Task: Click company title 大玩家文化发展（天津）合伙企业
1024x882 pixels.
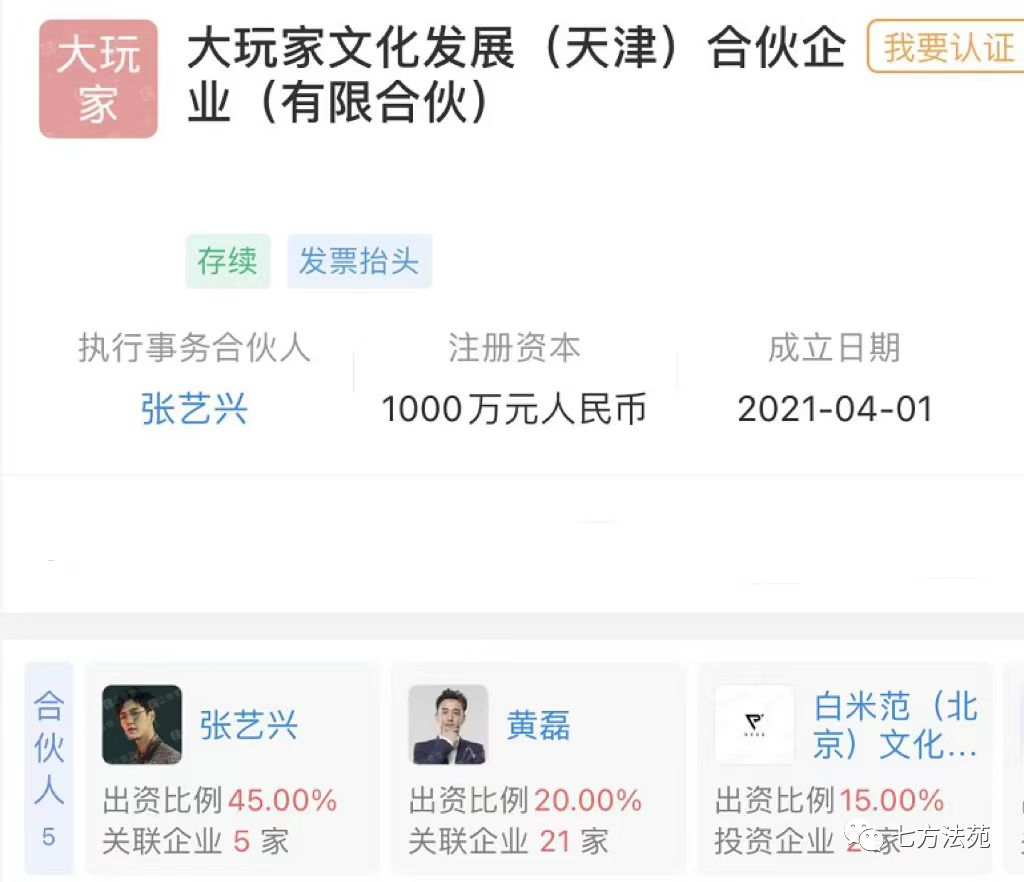Action: click(517, 75)
